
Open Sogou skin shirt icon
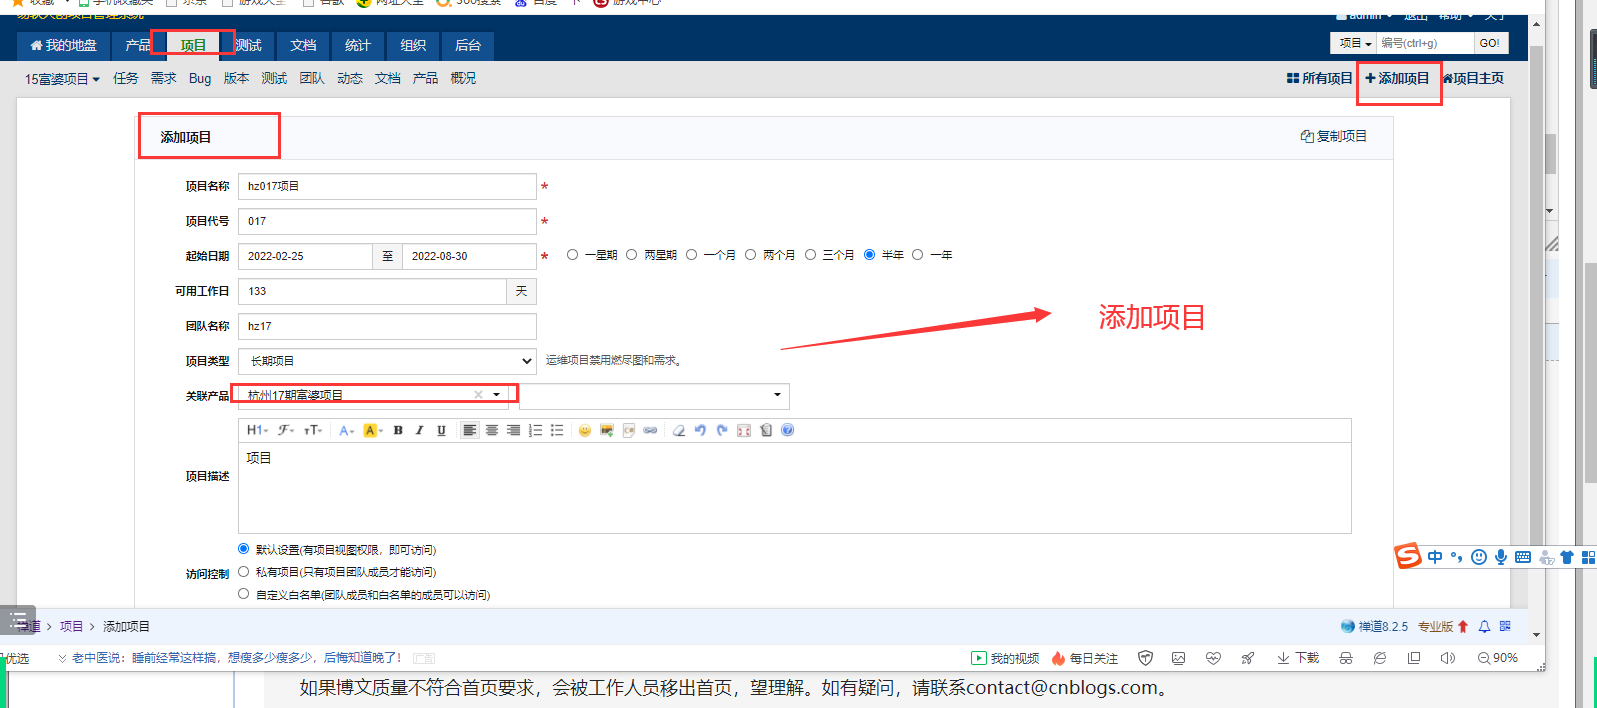(1567, 557)
